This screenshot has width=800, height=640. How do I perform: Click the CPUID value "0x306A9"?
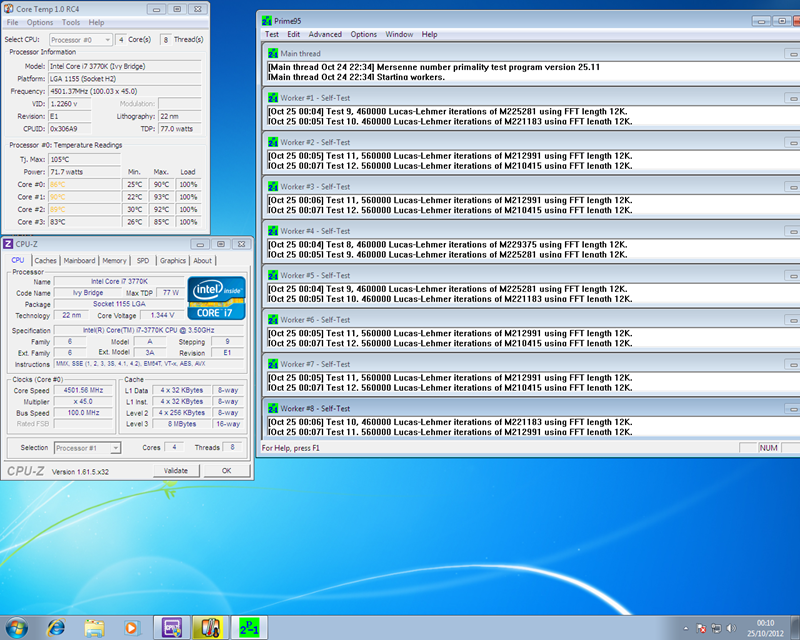70,129
